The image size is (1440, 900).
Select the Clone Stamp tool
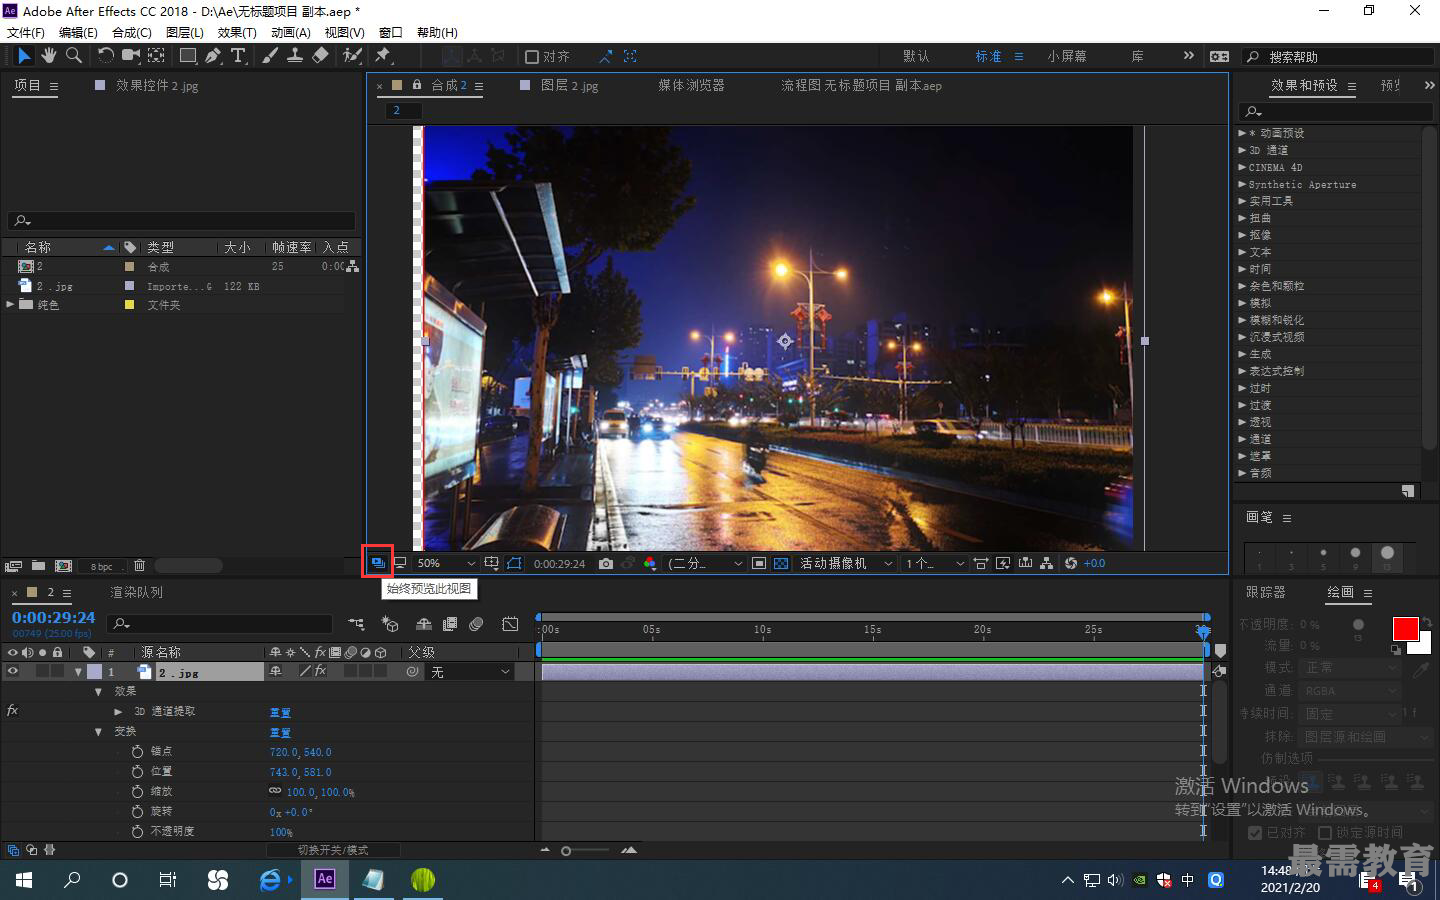click(x=295, y=56)
